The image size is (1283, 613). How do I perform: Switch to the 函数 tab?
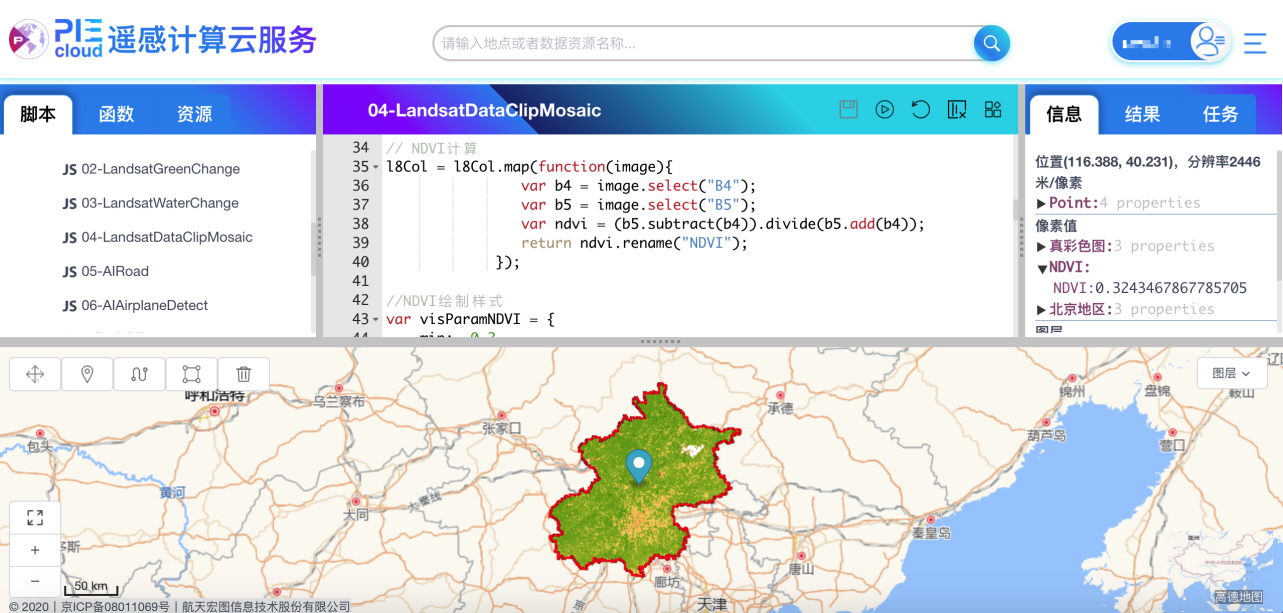116,114
